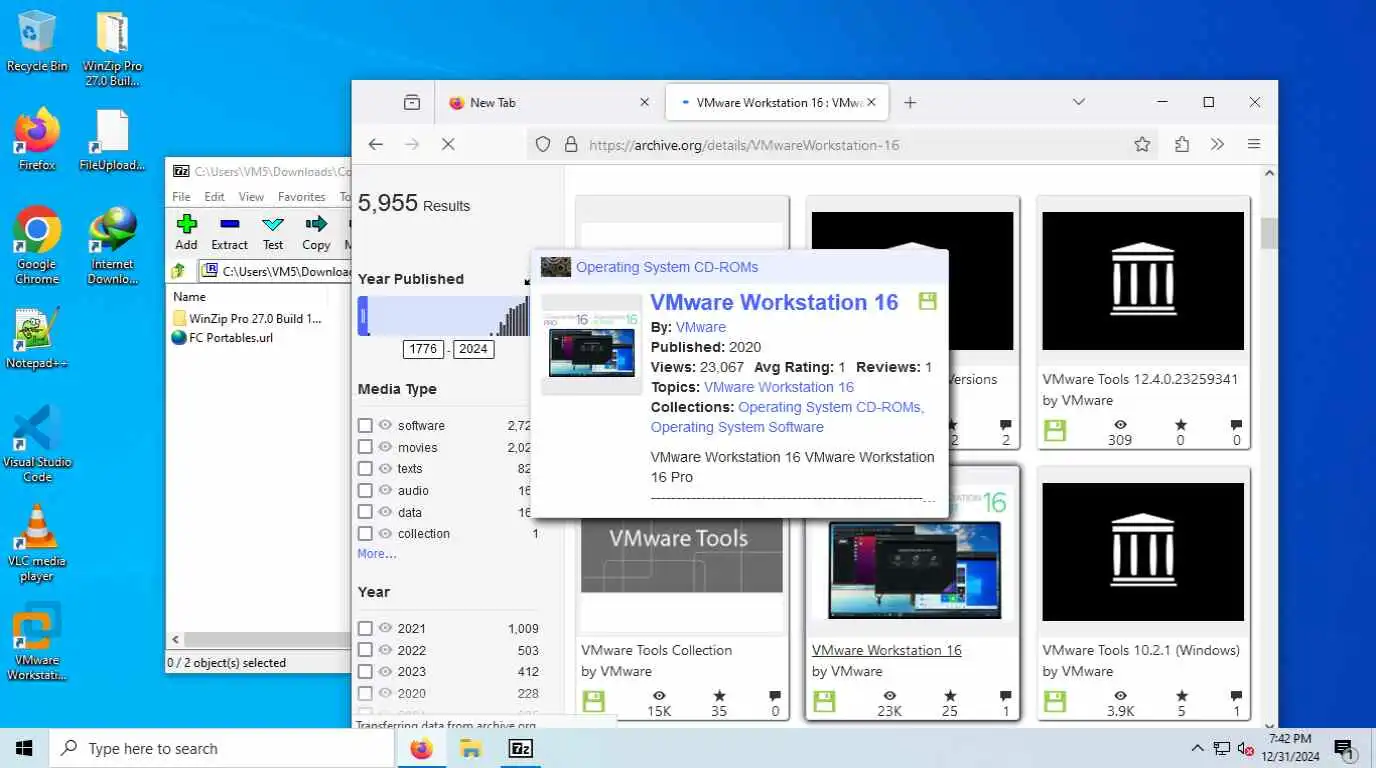The height and width of the screenshot is (768, 1376).
Task: Expand More media type options
Action: tap(377, 553)
